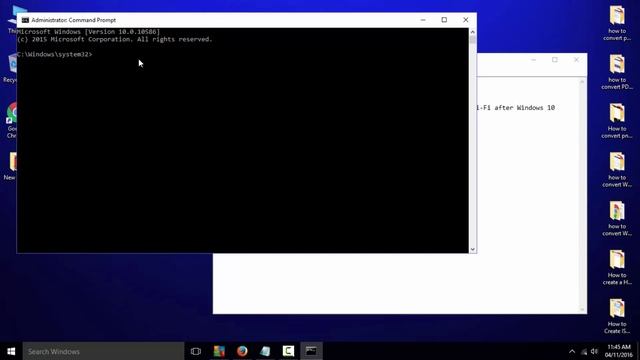Click the C:\Windows\system32> prompt line
Image resolution: width=640 pixels, height=360 pixels.
point(55,54)
